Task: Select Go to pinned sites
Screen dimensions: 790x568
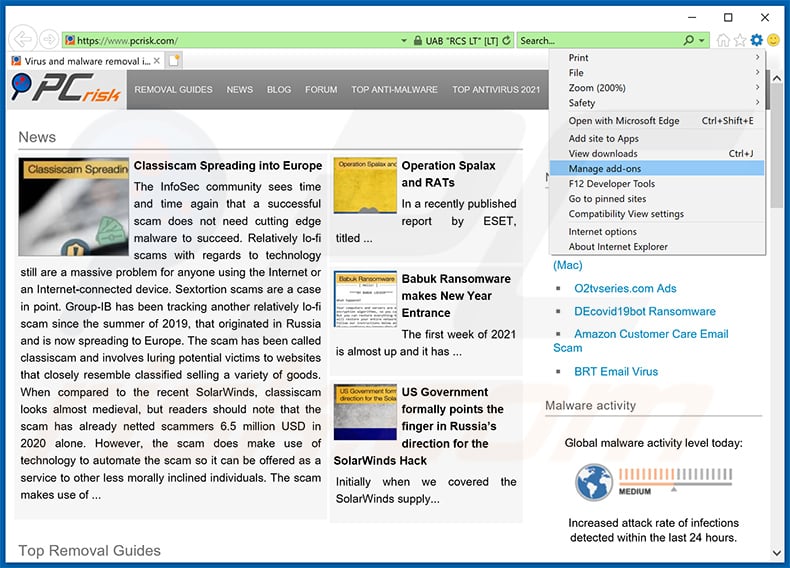Action: tap(657, 199)
